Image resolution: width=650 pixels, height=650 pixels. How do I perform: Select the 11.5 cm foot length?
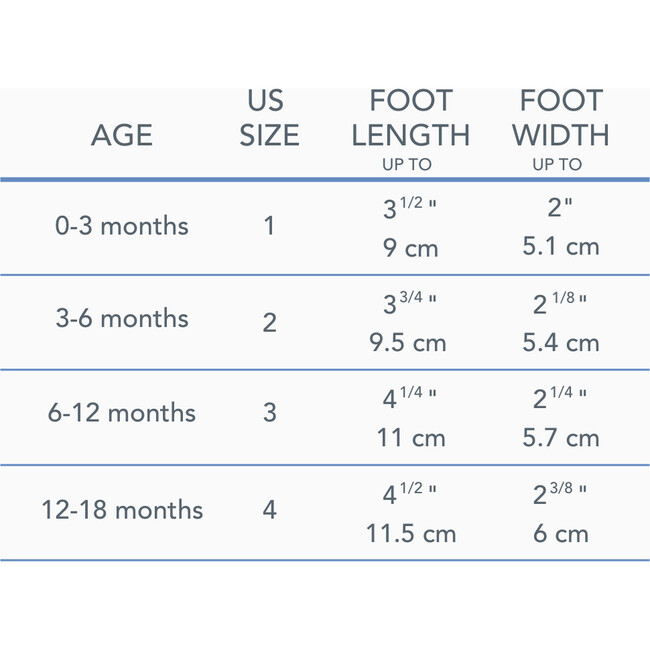[x=410, y=534]
